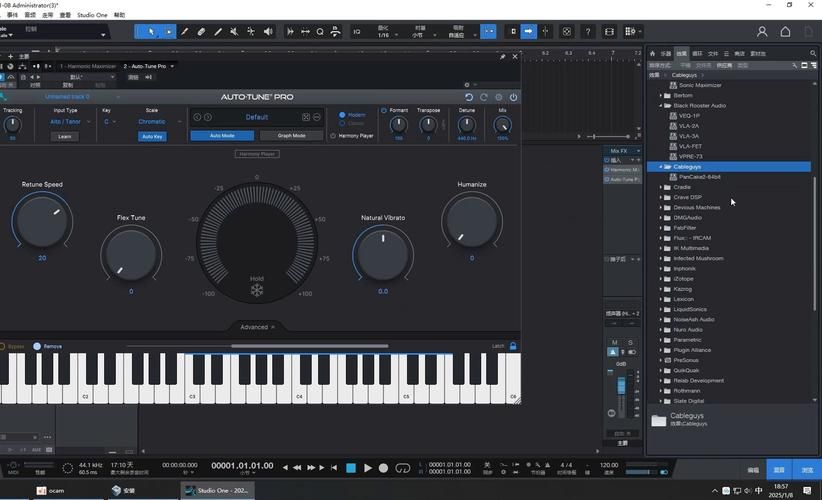Go to previous preset in Auto-Tune

(x=197, y=117)
